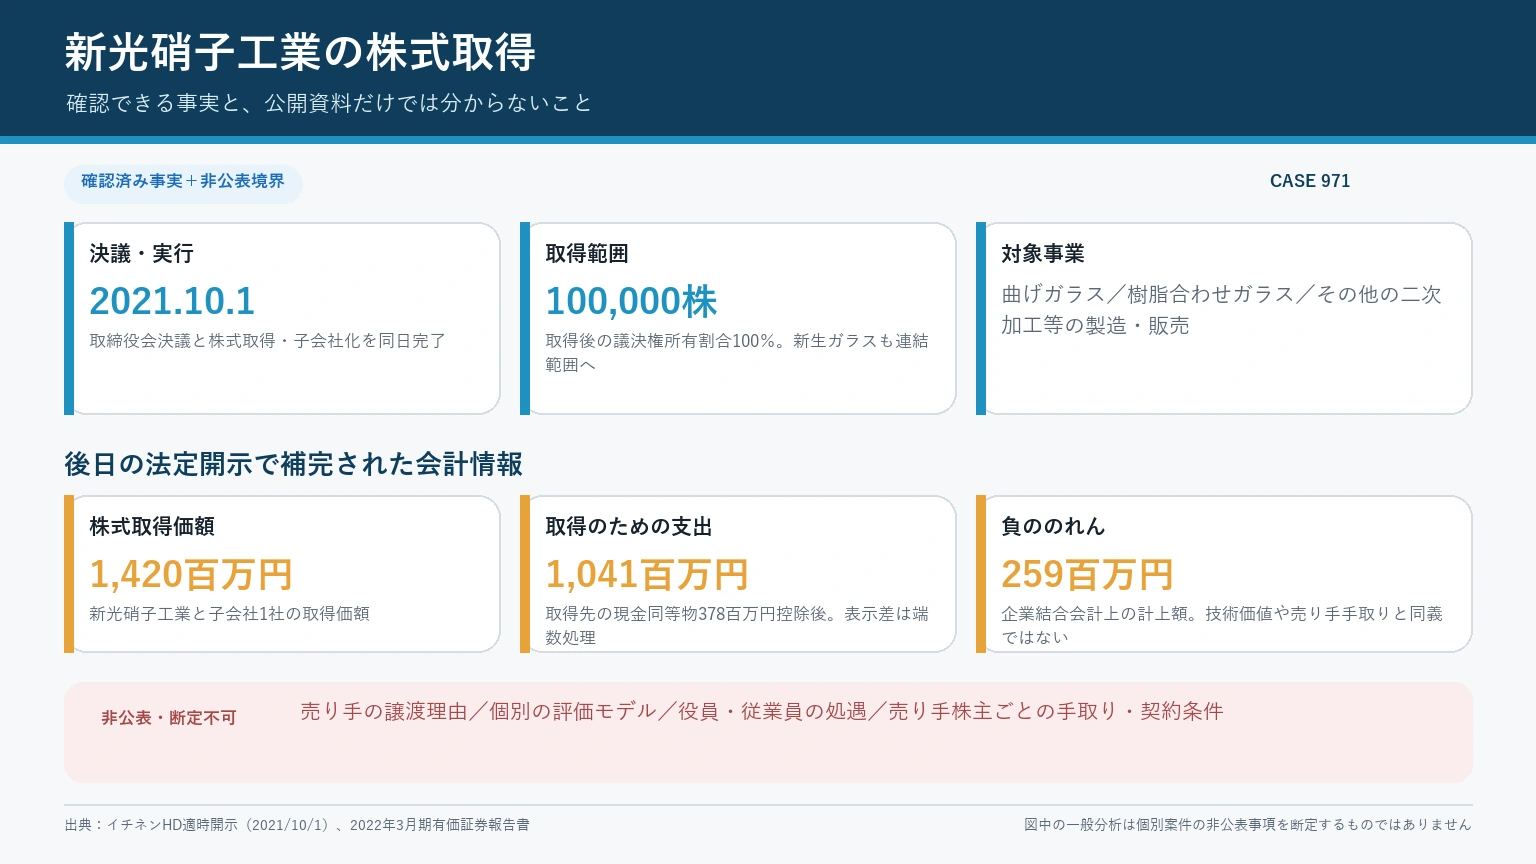The image size is (1536, 864).
Task: Click text 取締役会決議と株式取得・子会社化を同日完了
Action: (x=268, y=341)
